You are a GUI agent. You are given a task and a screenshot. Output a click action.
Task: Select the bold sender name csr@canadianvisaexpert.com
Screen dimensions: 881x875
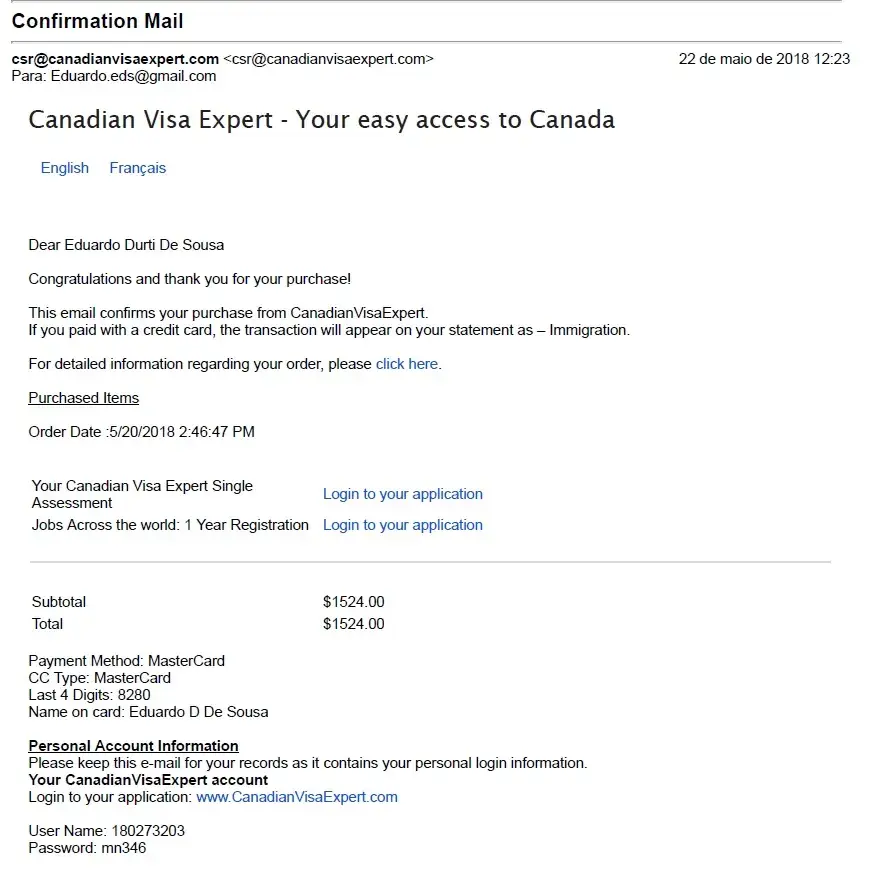coord(115,59)
